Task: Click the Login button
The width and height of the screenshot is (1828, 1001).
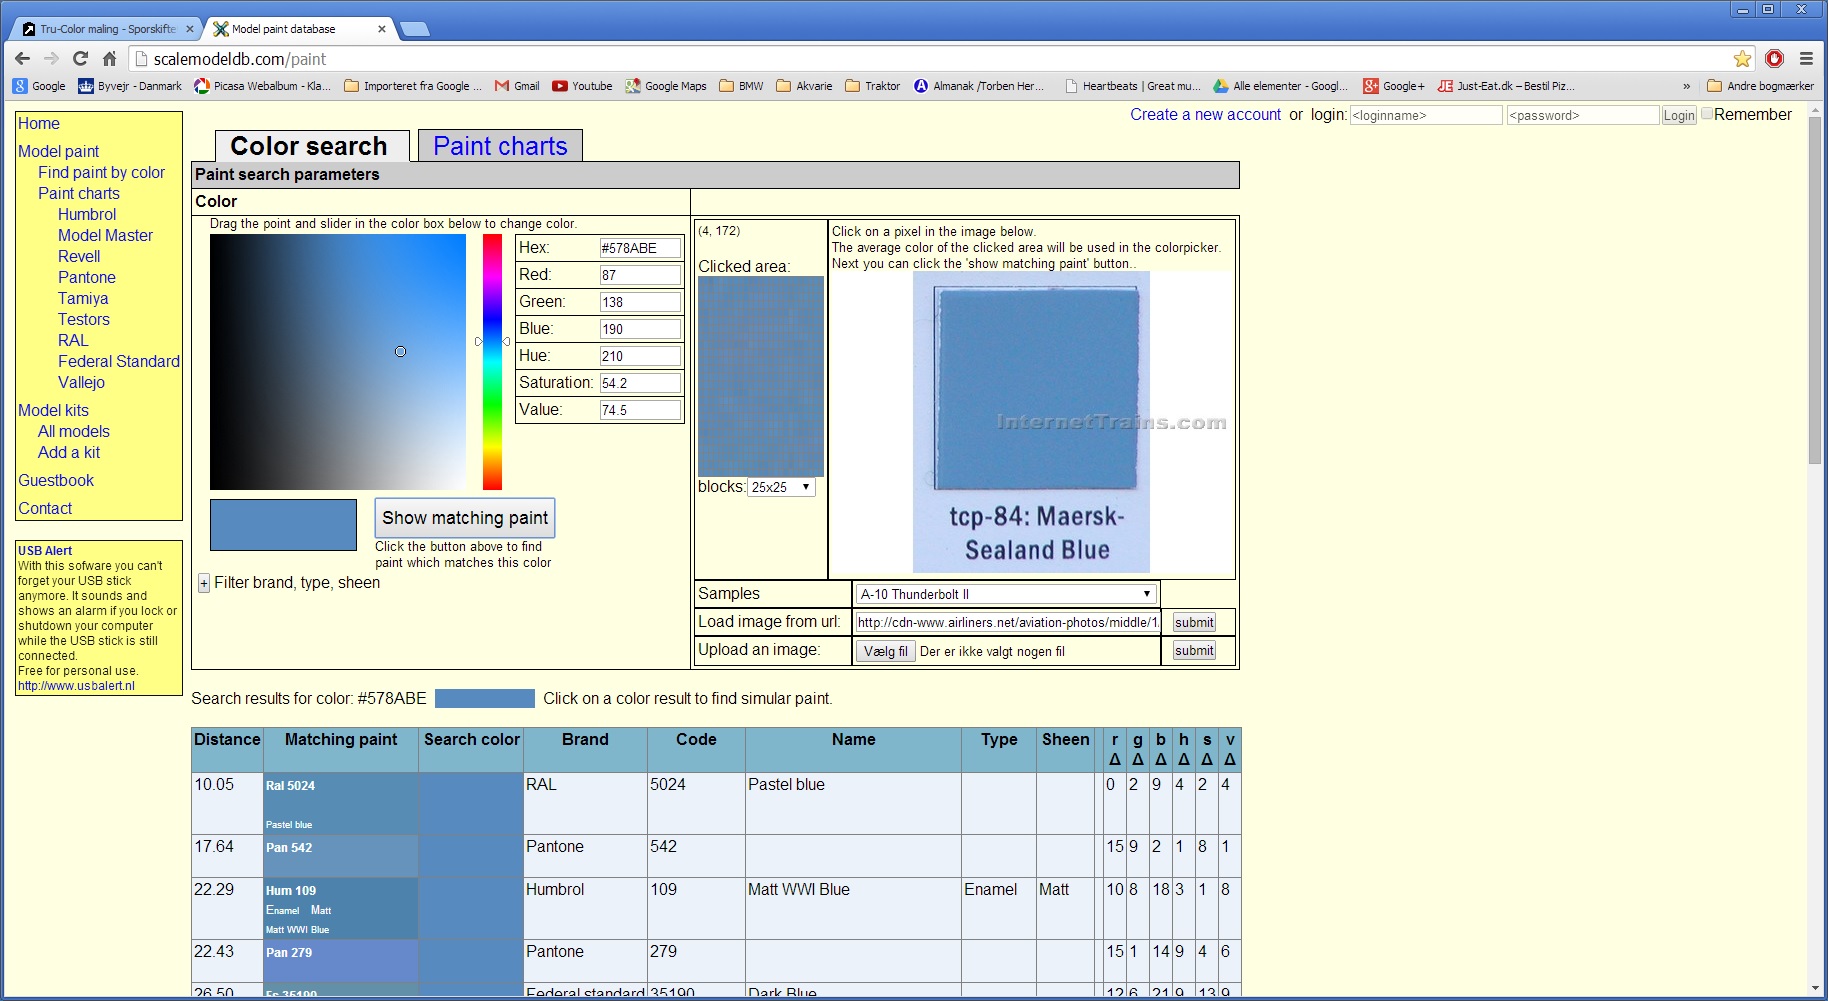Action: click(1679, 116)
